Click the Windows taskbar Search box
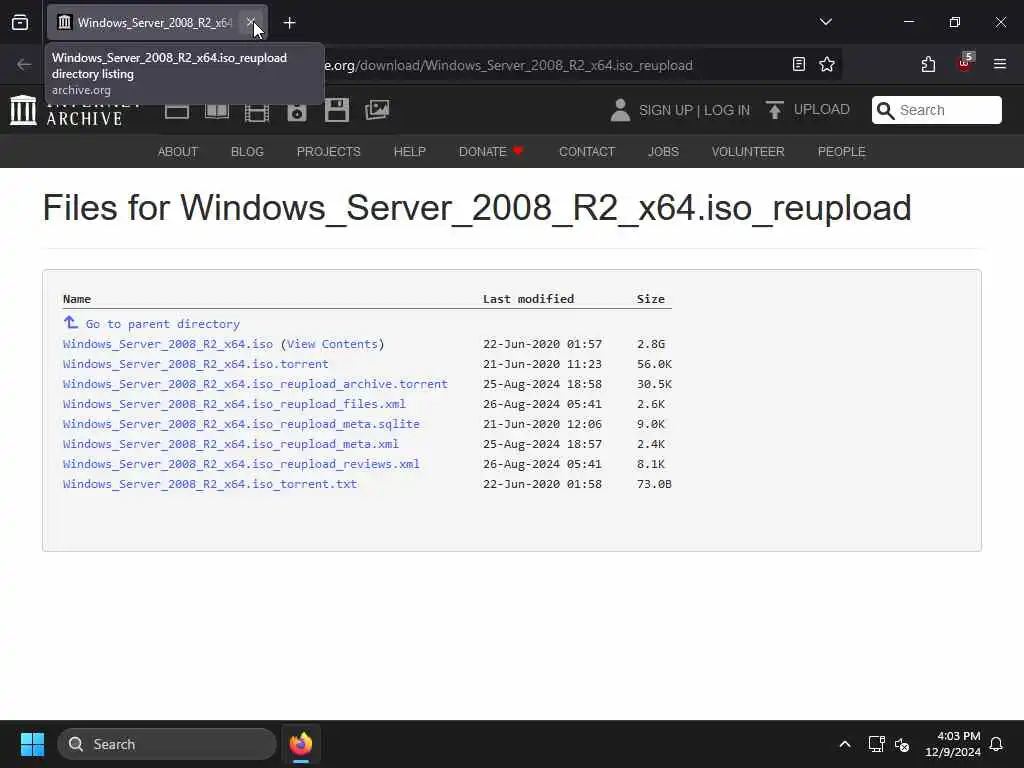Screen dimensions: 1024x768 click(167, 744)
